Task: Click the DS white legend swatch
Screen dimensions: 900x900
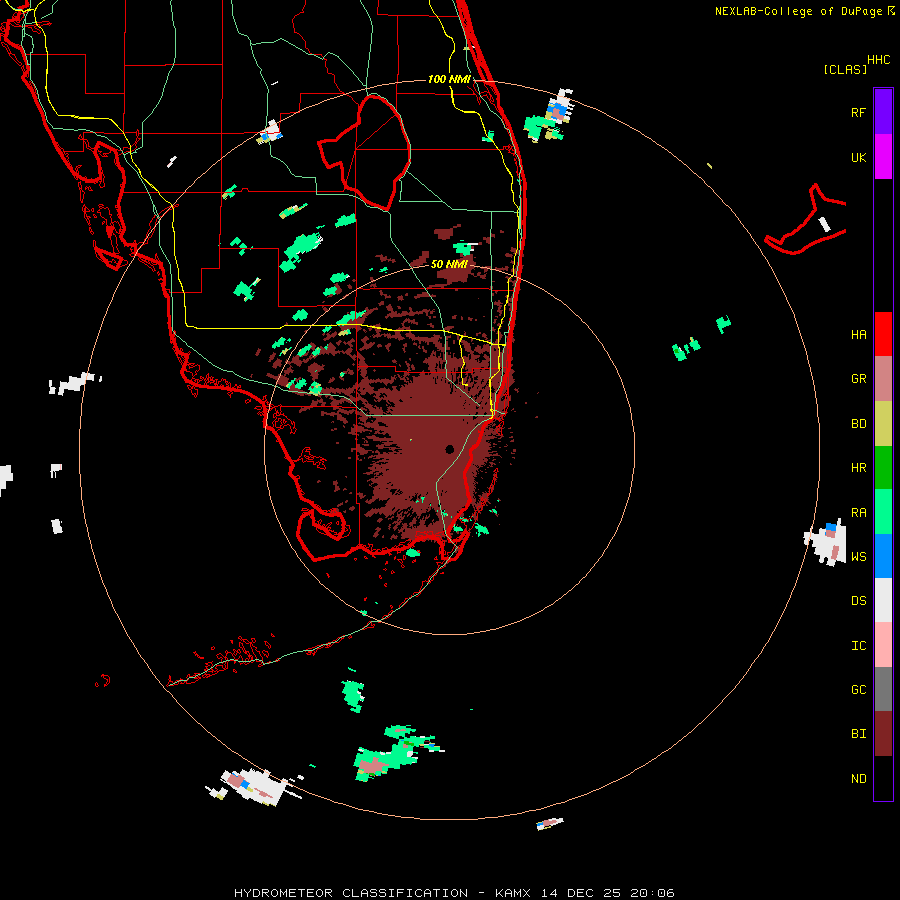Action: [883, 600]
